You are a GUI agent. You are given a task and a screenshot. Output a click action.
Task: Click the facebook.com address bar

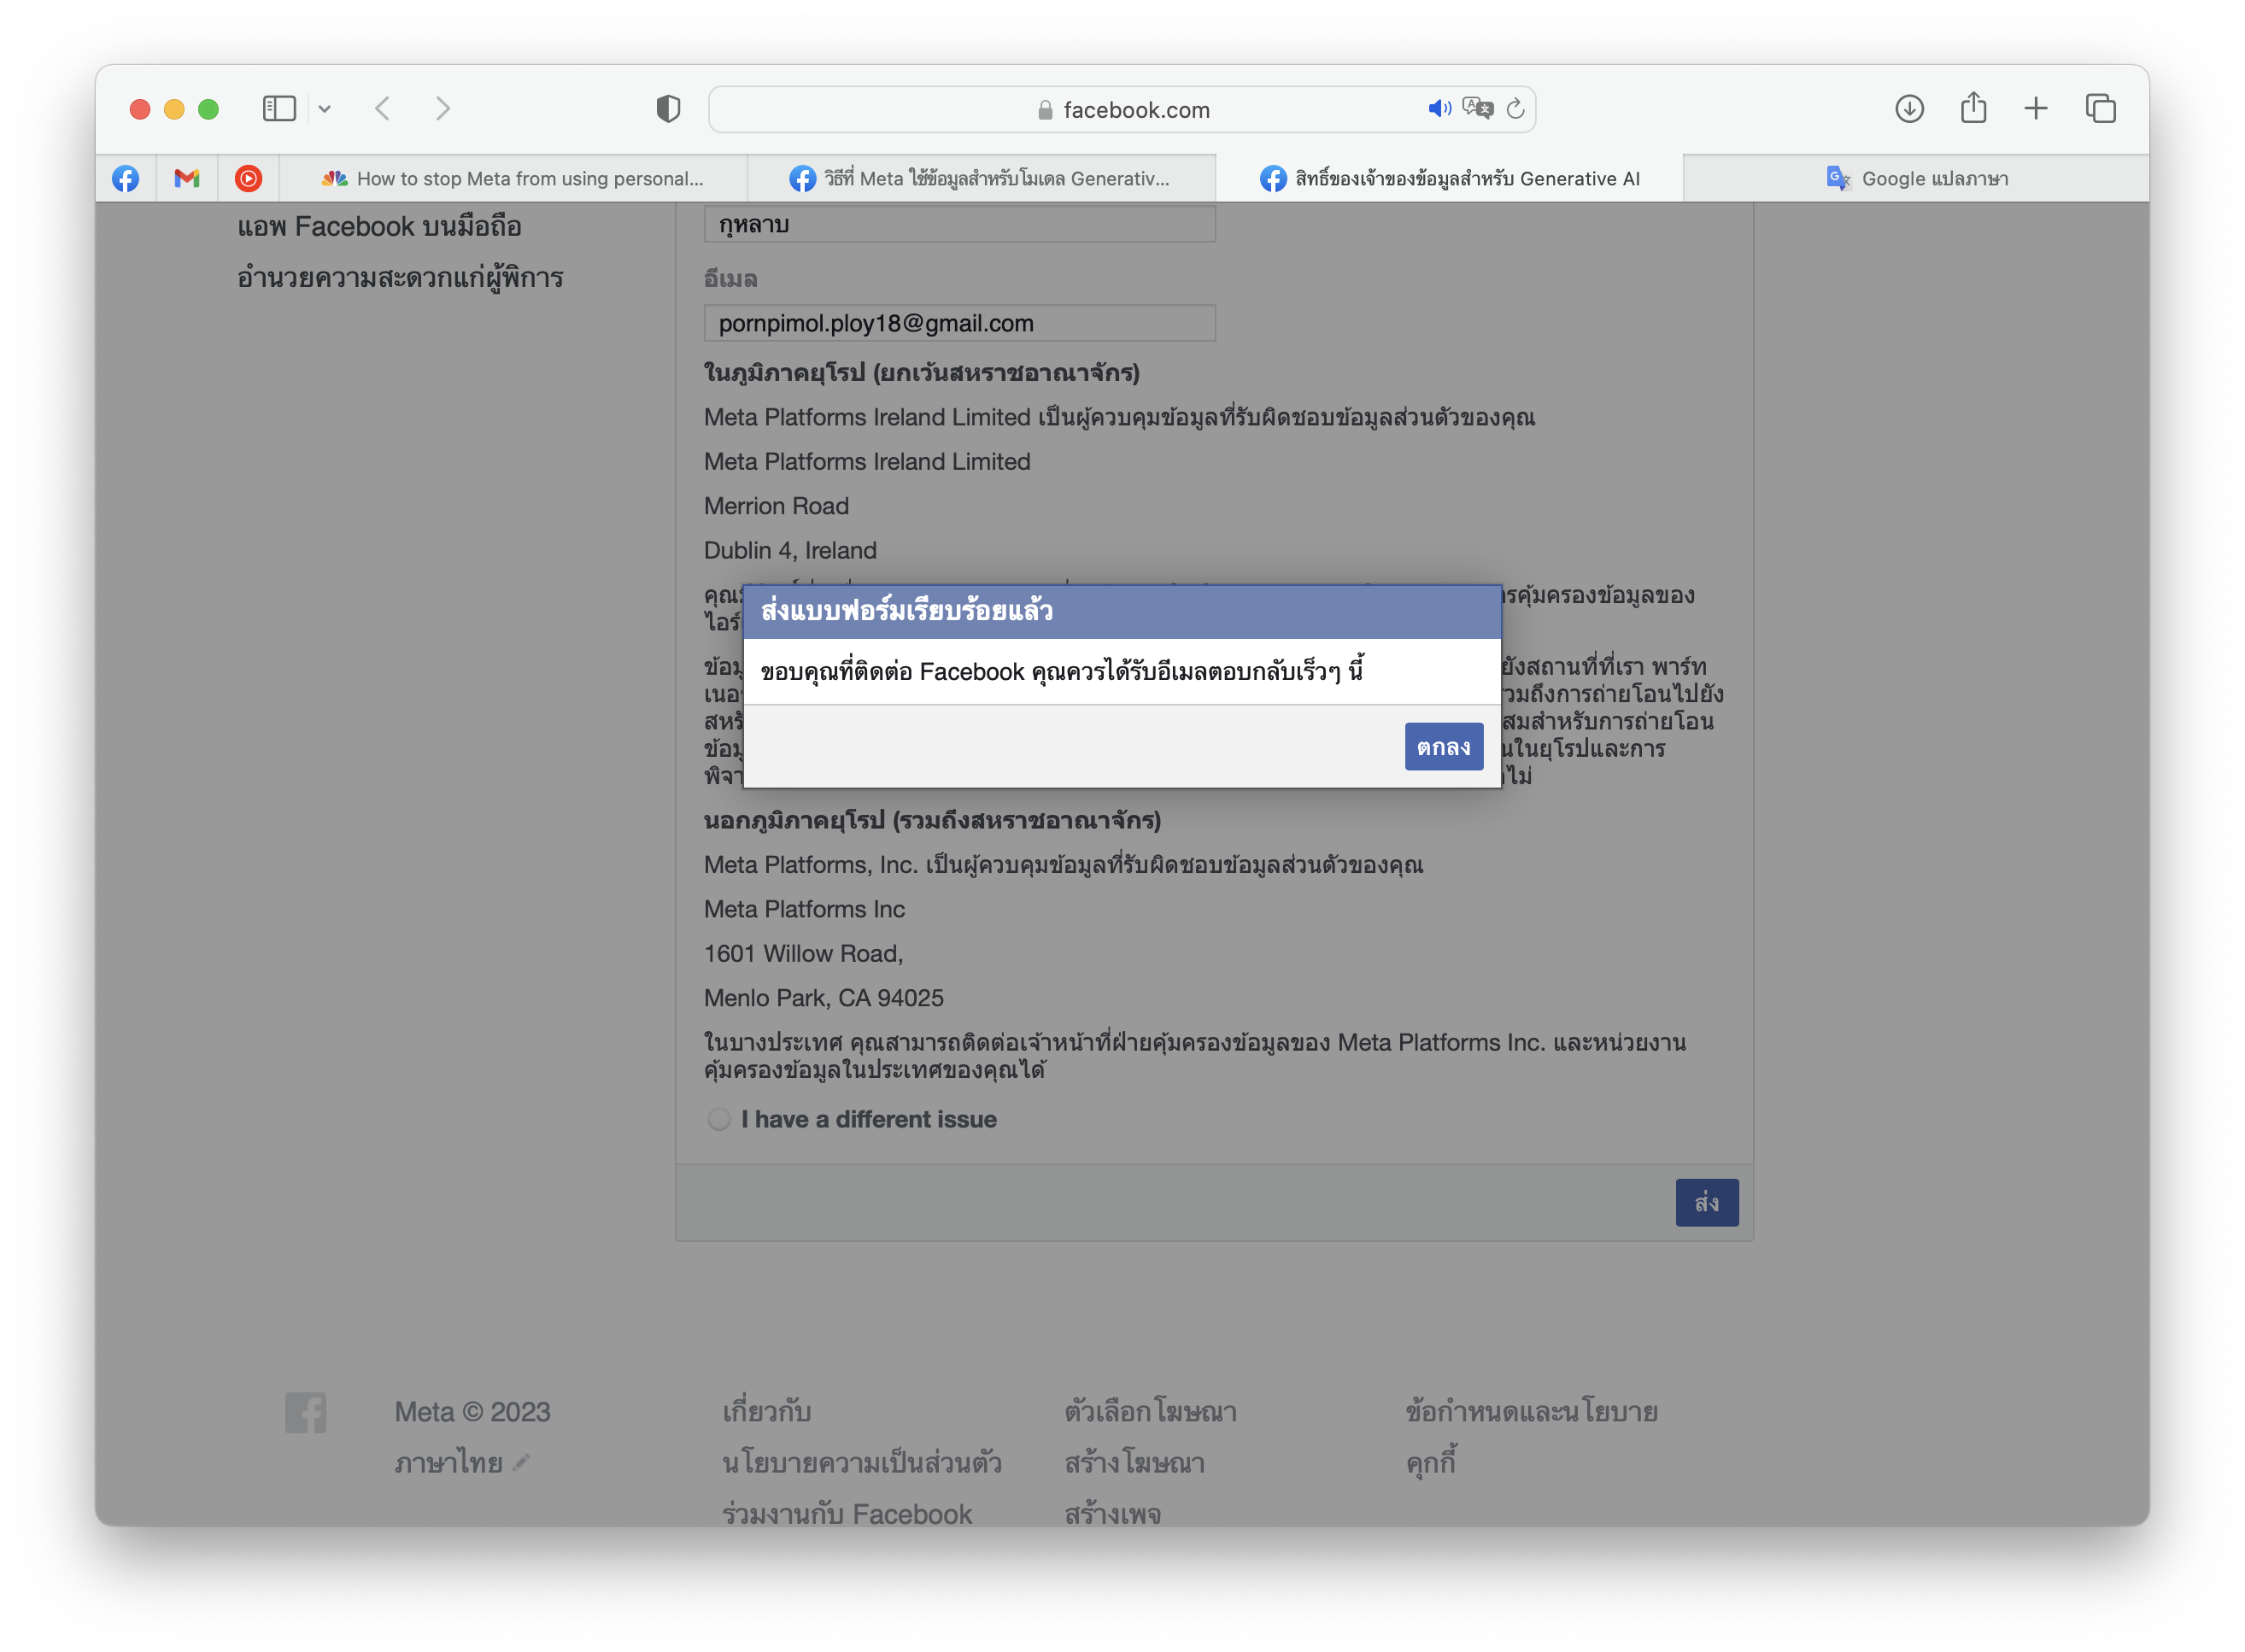pos(1135,110)
